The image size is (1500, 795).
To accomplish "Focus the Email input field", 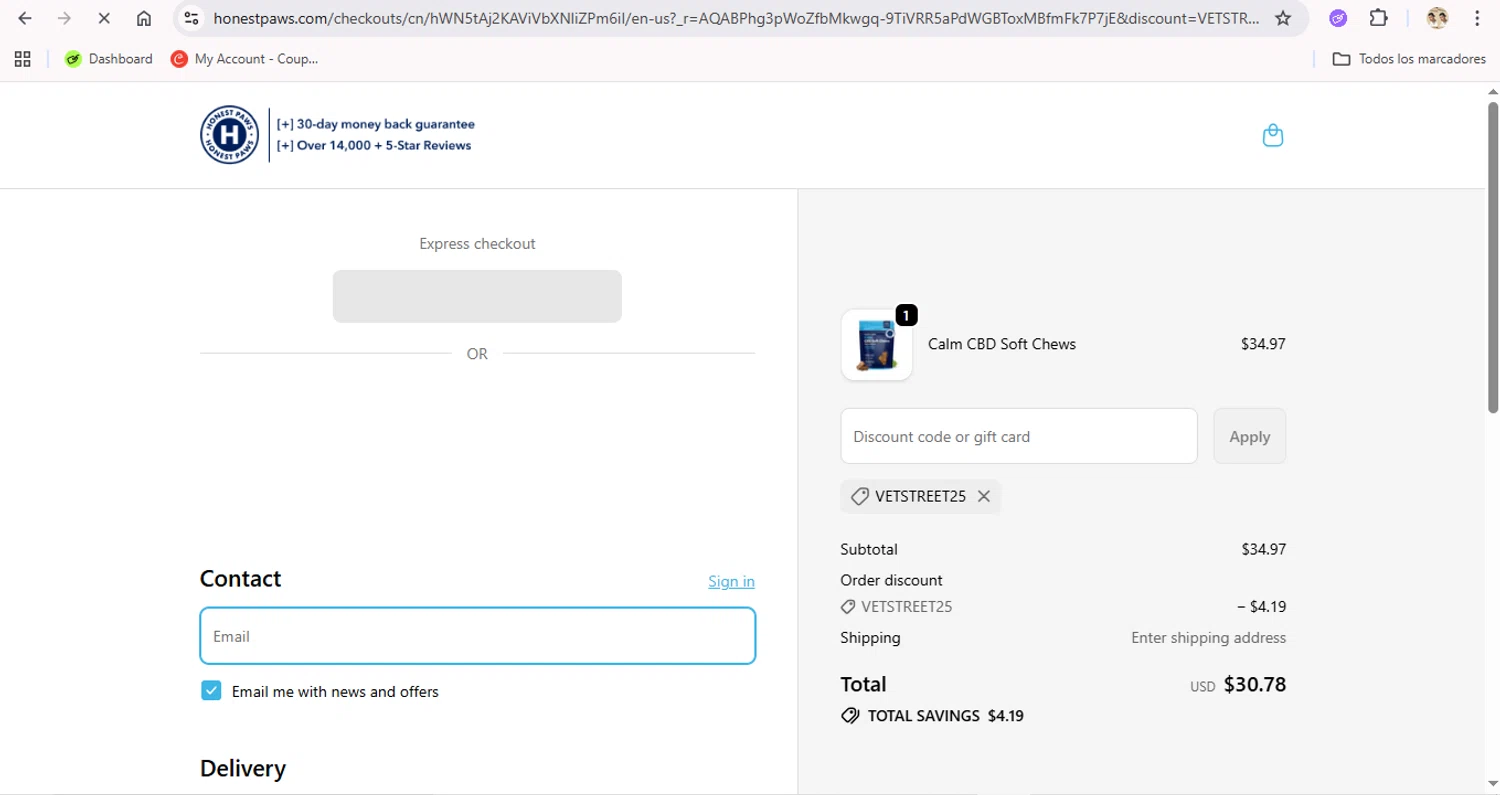I will [477, 636].
